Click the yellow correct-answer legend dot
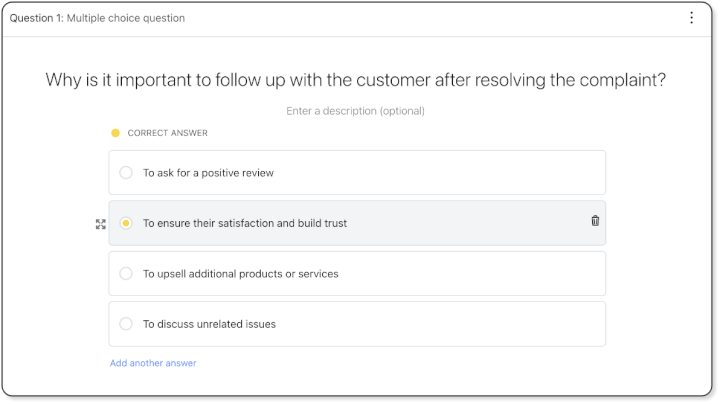The width and height of the screenshot is (720, 404). click(116, 133)
